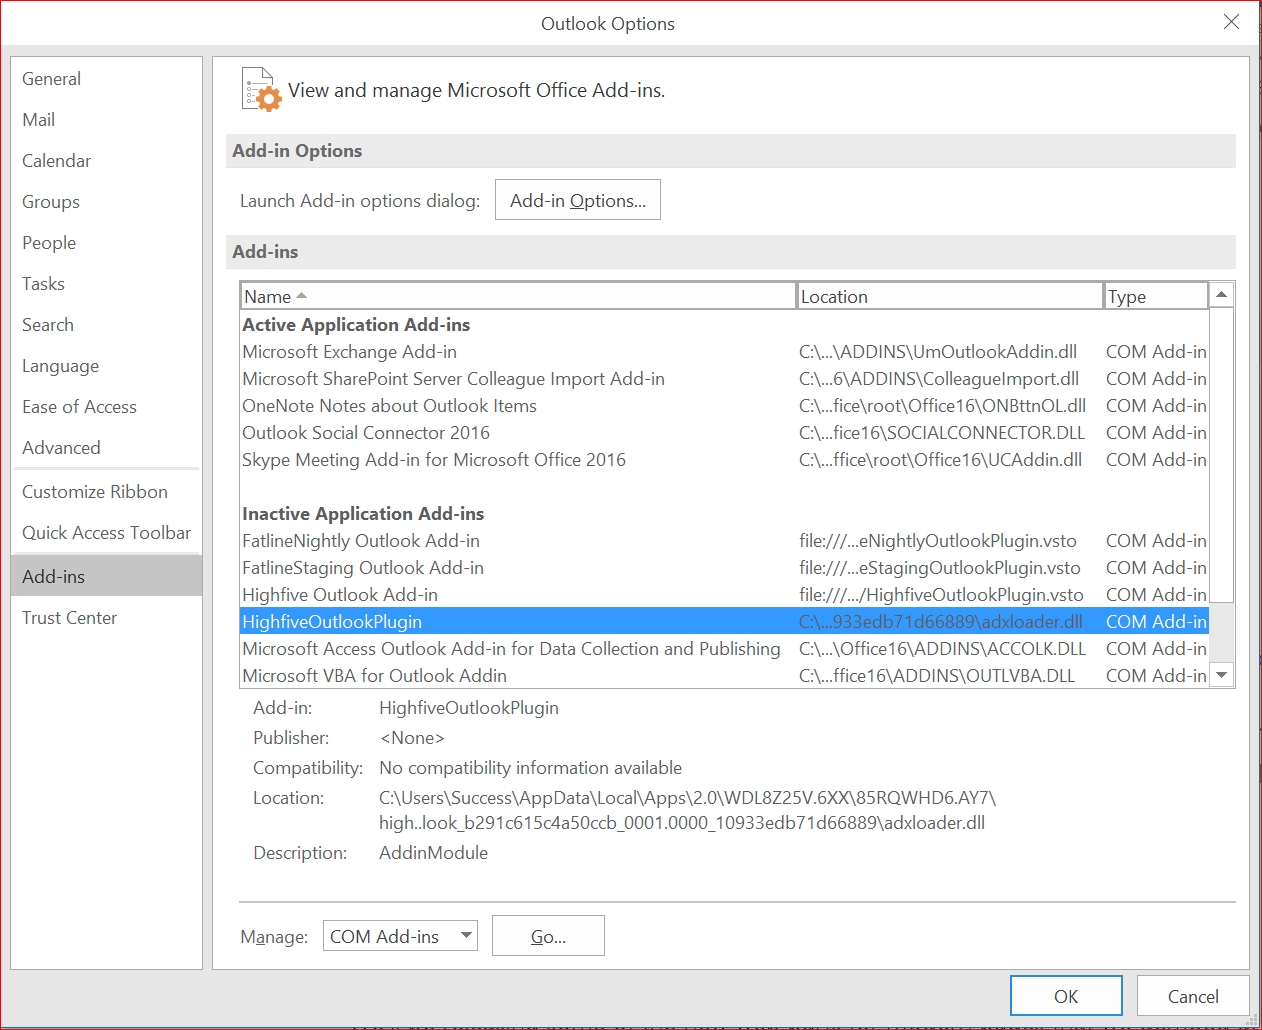This screenshot has height=1030, width=1262.
Task: Select OneNote Notes about Outlook Items row
Action: [724, 406]
